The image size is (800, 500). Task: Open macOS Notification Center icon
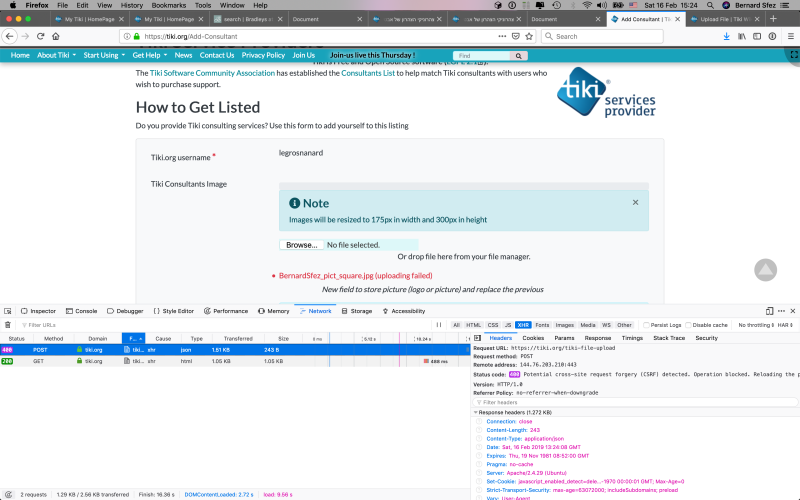pyautogui.click(x=785, y=5)
